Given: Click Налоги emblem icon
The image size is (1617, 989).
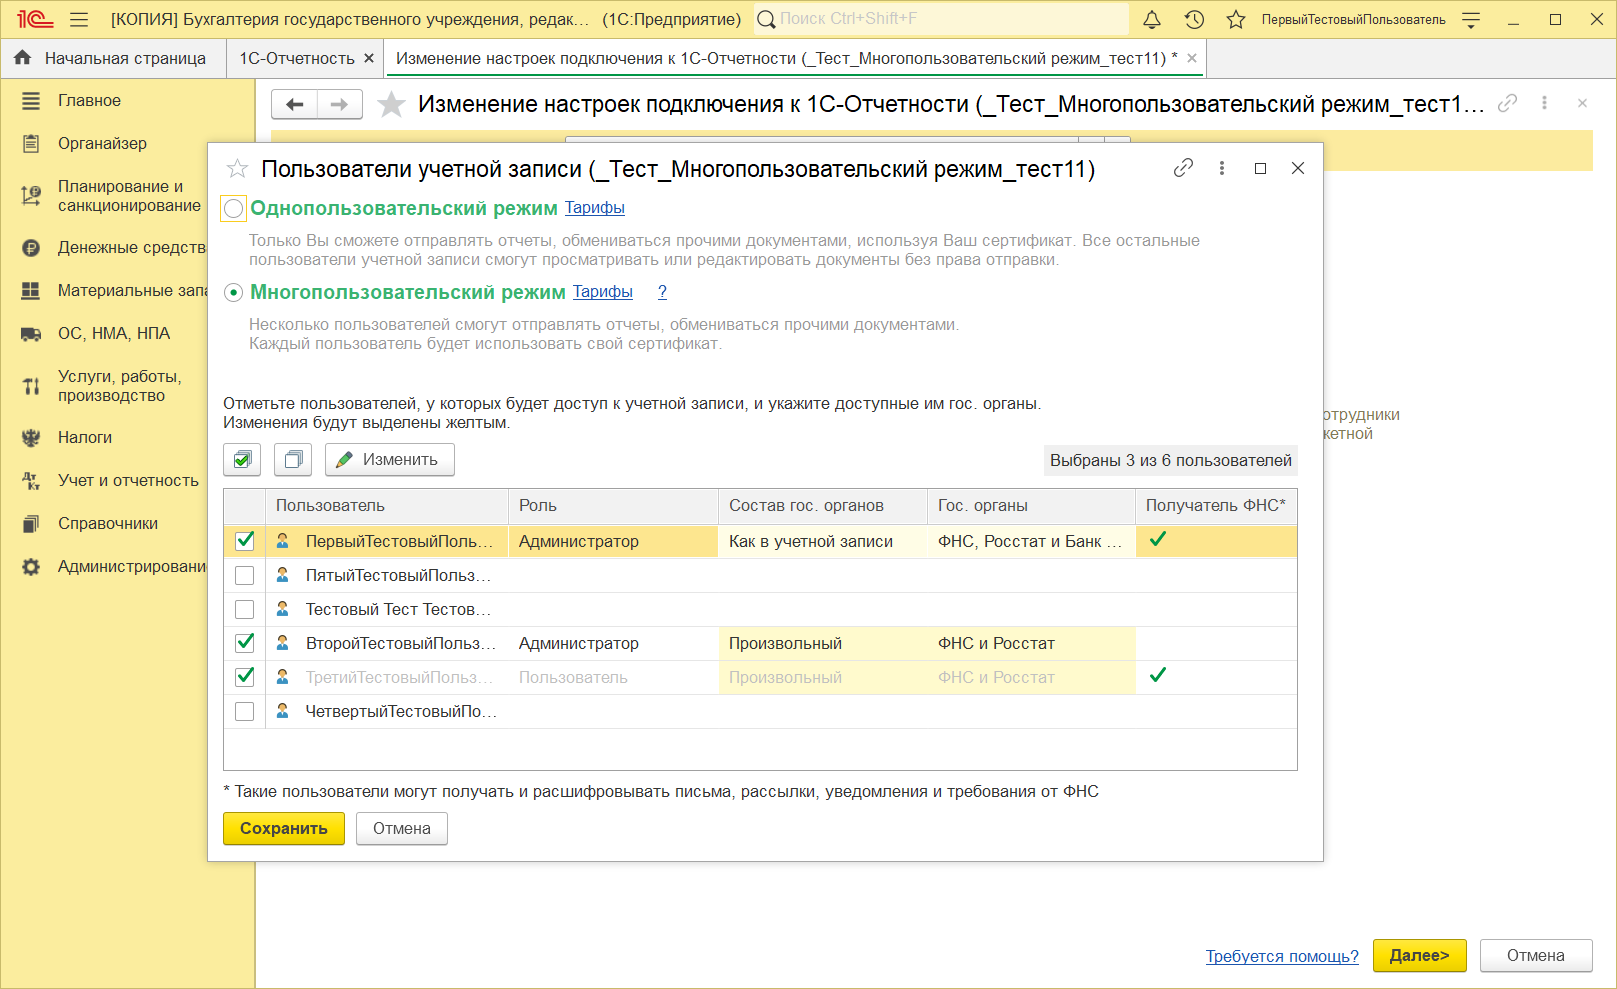Looking at the screenshot, I should [31, 437].
